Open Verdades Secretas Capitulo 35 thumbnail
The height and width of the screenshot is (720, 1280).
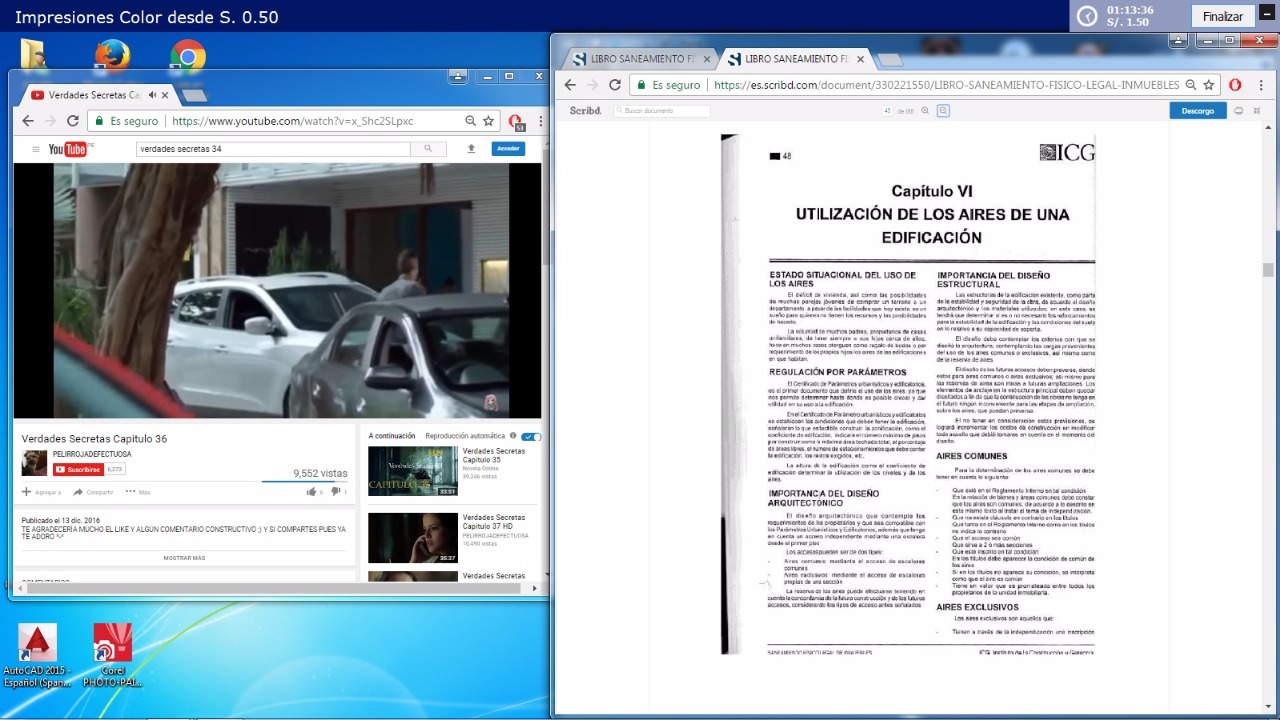point(412,471)
